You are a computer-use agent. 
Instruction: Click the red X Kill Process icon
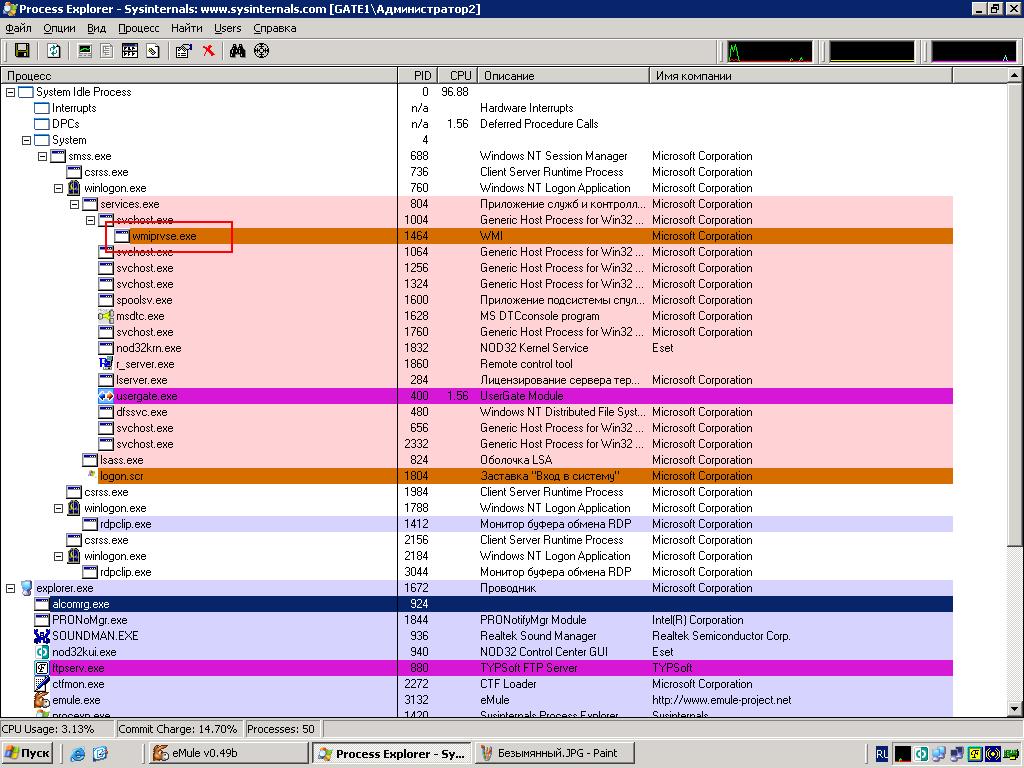coord(208,51)
